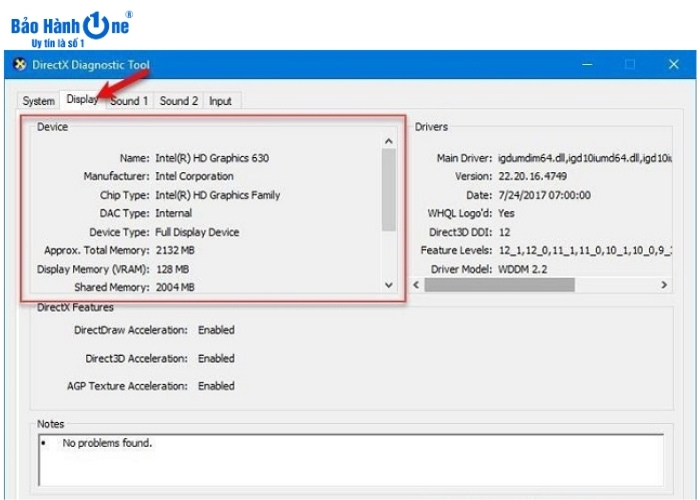Click the 'Full Display Device' value

(197, 232)
